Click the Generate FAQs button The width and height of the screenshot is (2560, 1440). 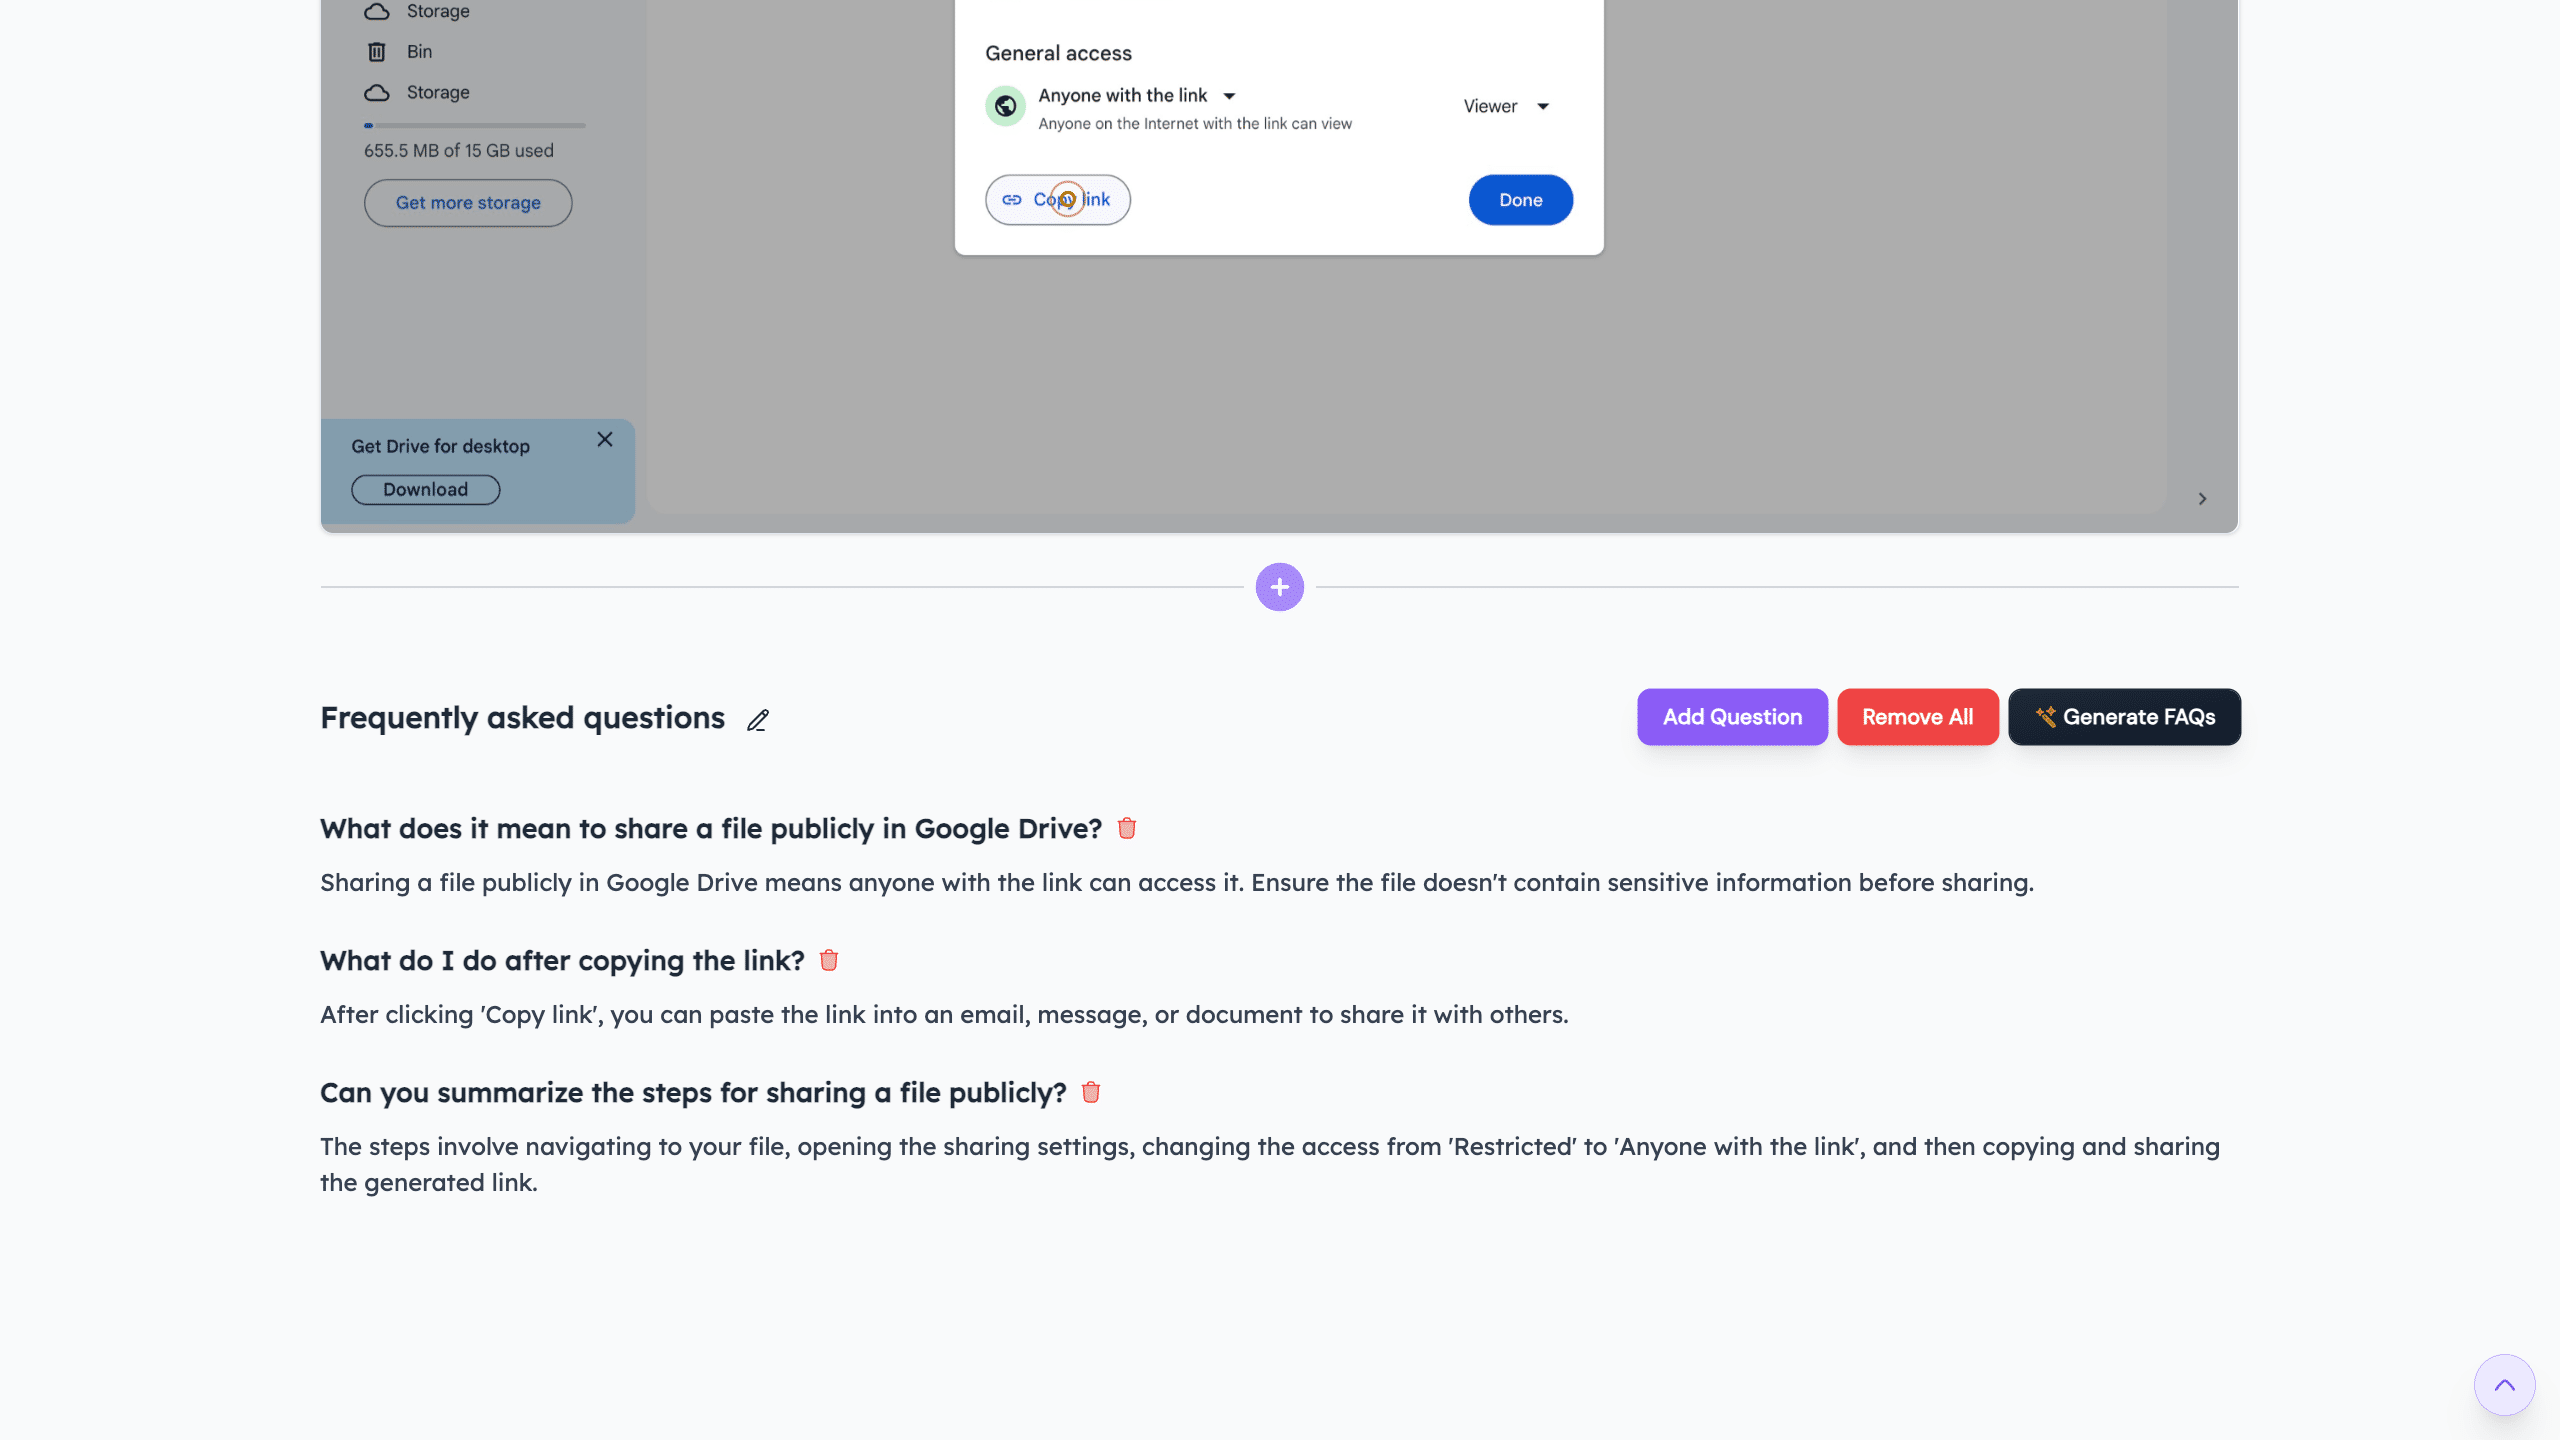click(x=2124, y=717)
